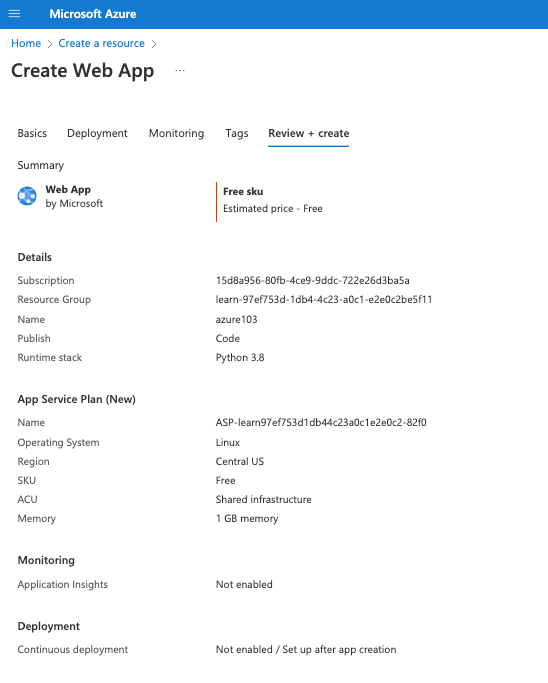This screenshot has width=548, height=683.
Task: Open the Tags tab
Action: tap(237, 133)
